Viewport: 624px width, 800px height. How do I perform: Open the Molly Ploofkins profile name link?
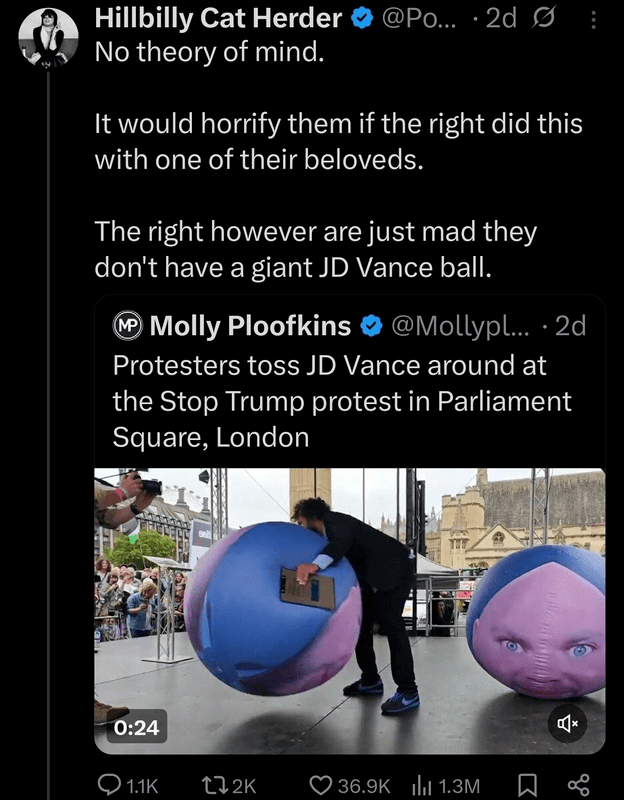250,326
